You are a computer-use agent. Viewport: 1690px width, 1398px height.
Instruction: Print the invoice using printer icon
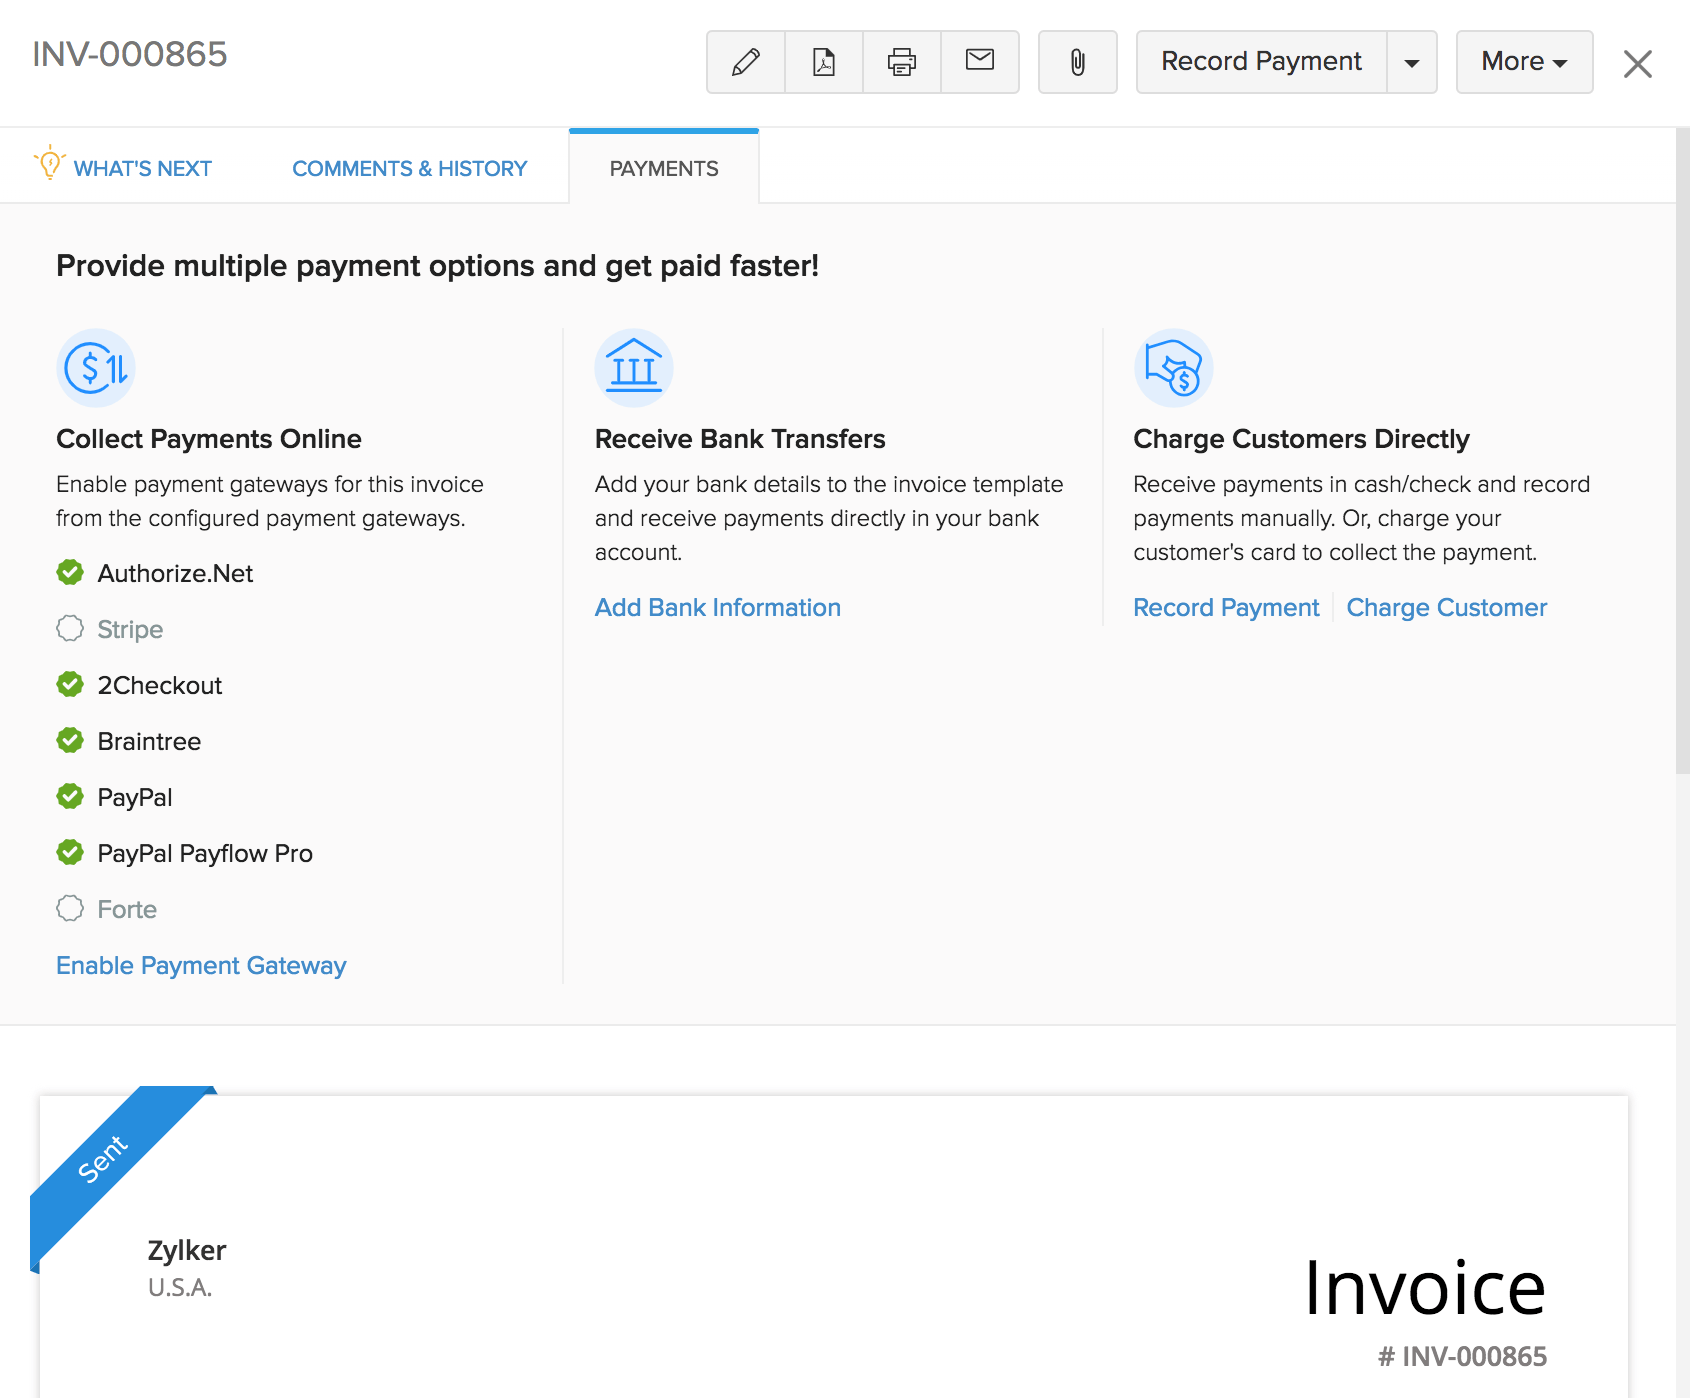(902, 62)
